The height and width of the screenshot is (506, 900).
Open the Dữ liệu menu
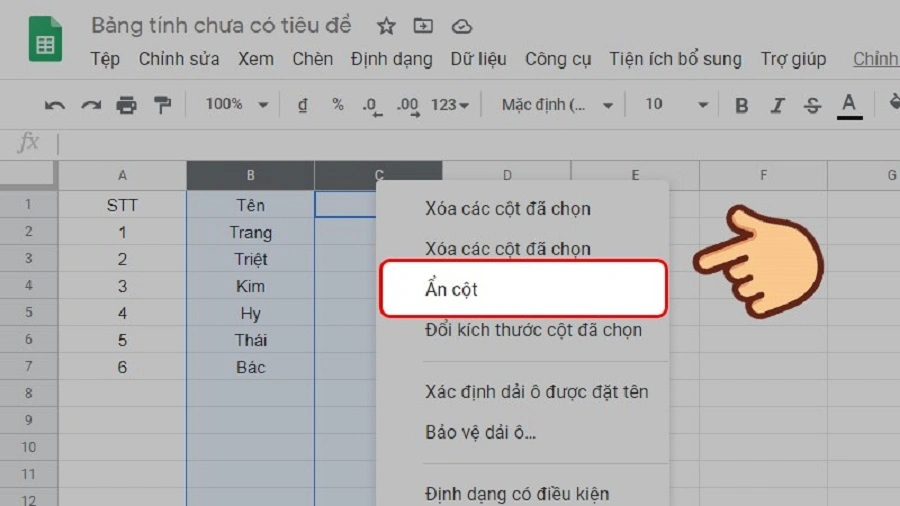click(x=479, y=59)
